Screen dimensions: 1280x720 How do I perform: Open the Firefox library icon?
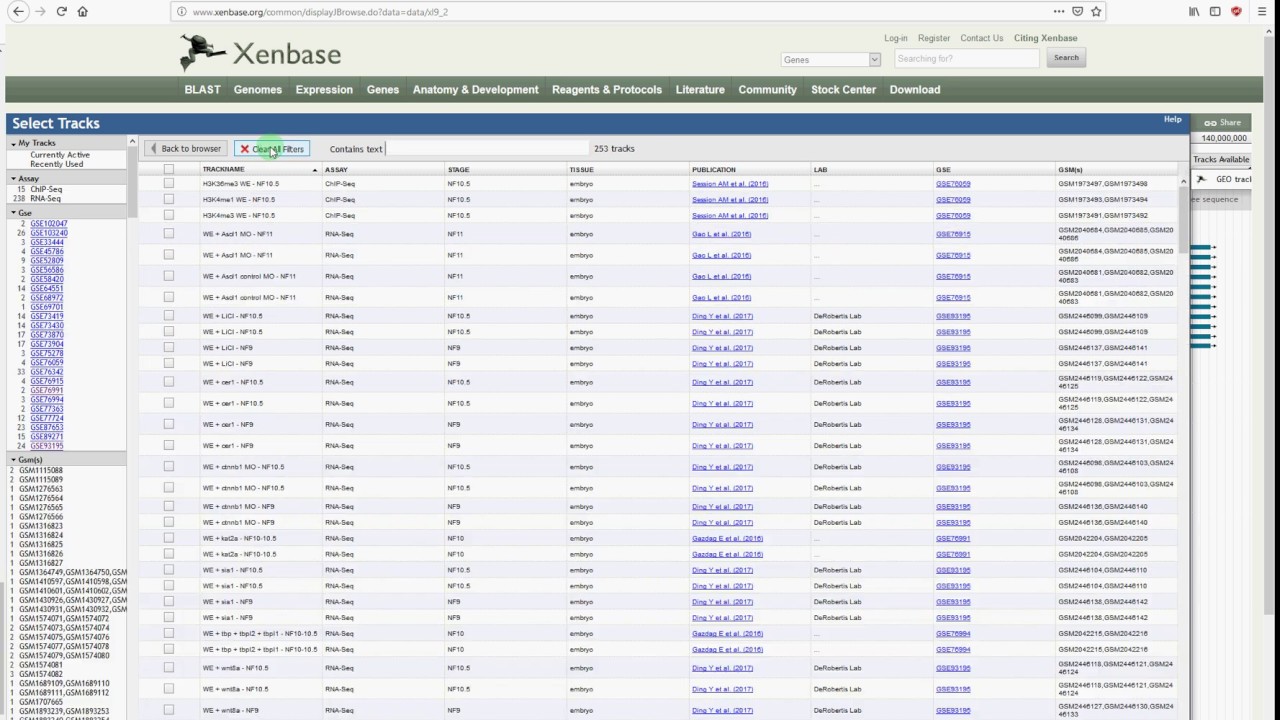pos(1194,11)
